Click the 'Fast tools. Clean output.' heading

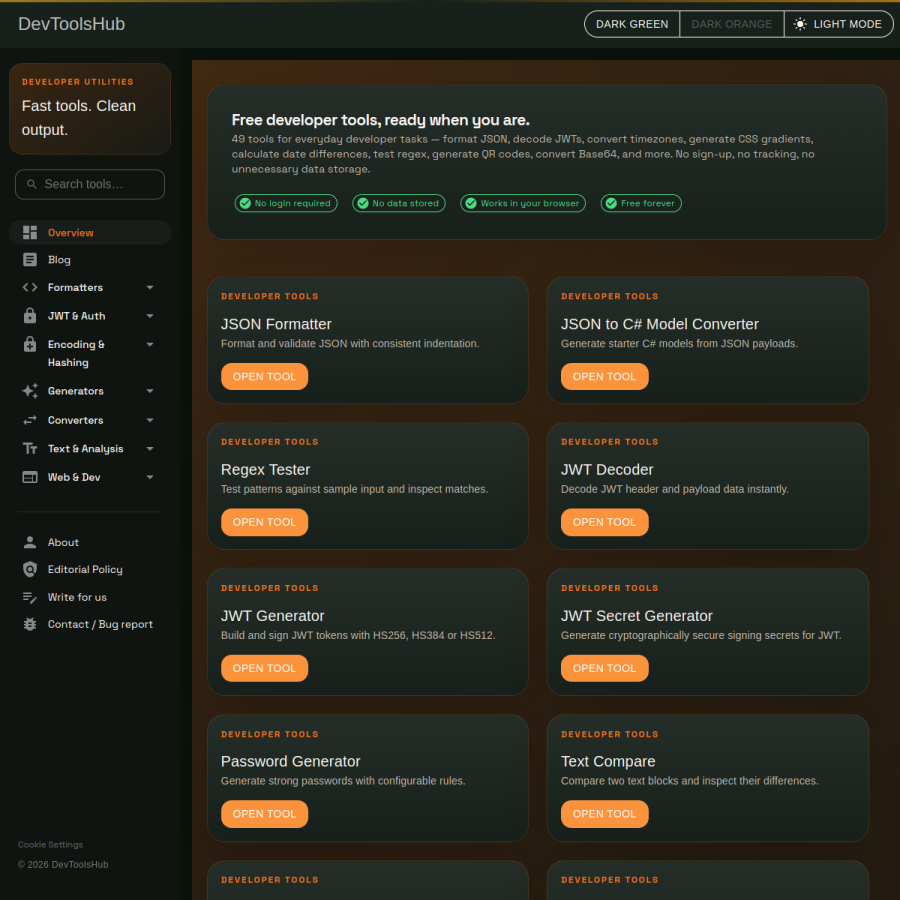[79, 118]
